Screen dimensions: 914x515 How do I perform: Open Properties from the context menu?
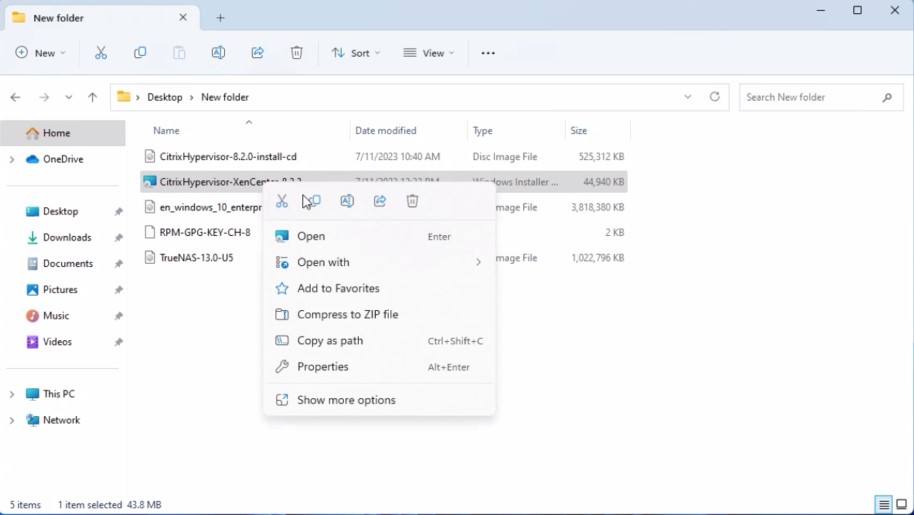379,366
